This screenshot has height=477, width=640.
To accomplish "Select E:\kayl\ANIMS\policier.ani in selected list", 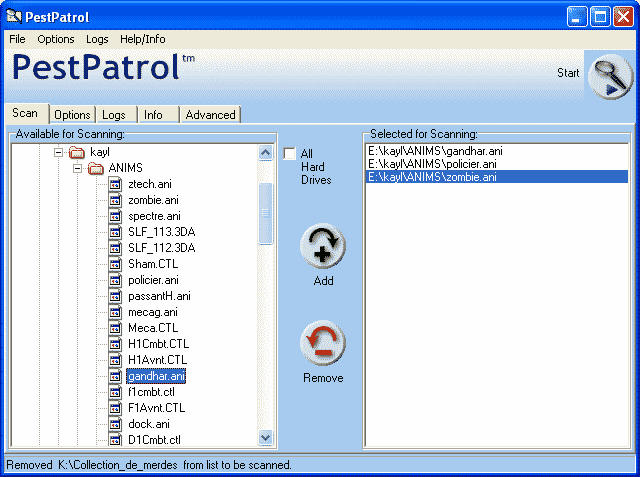I will 497,164.
